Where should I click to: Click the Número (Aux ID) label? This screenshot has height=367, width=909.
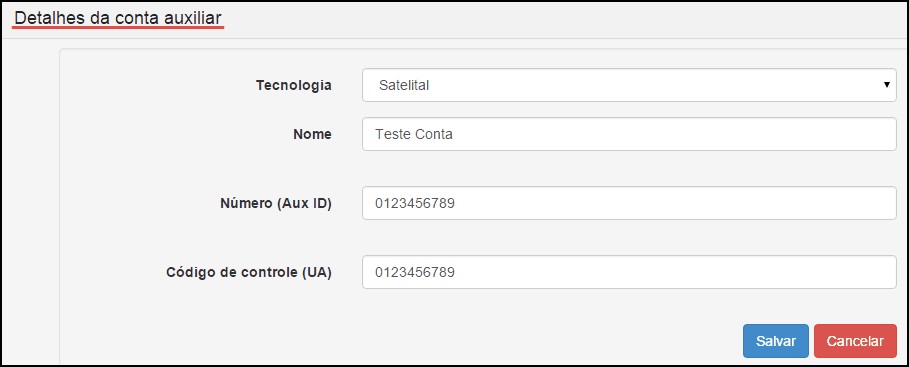click(x=276, y=204)
